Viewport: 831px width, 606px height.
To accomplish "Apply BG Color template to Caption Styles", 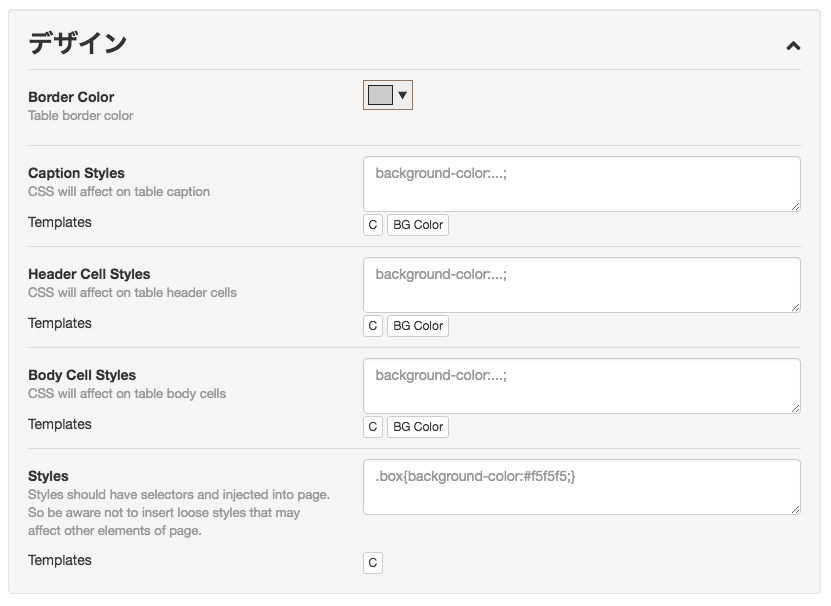I will (x=418, y=225).
